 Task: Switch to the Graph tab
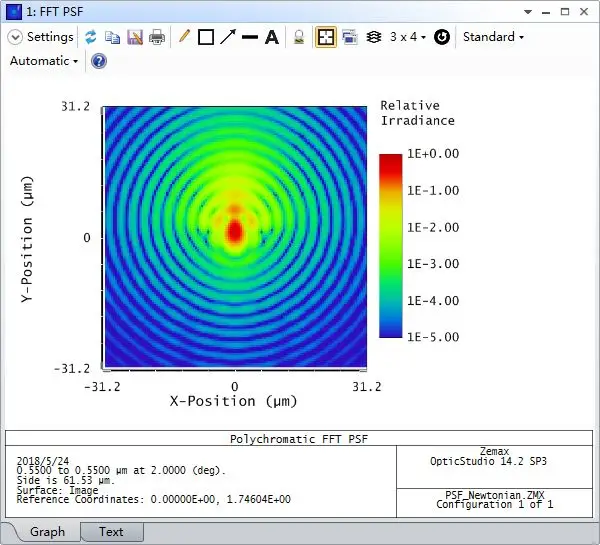click(x=47, y=532)
